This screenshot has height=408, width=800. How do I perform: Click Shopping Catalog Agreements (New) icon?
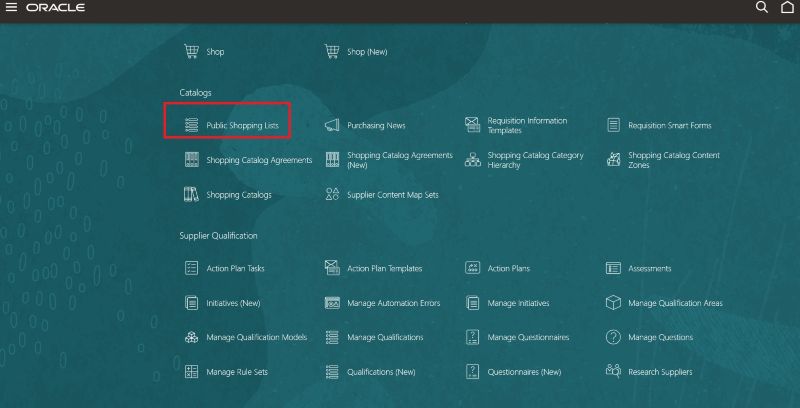click(332, 160)
